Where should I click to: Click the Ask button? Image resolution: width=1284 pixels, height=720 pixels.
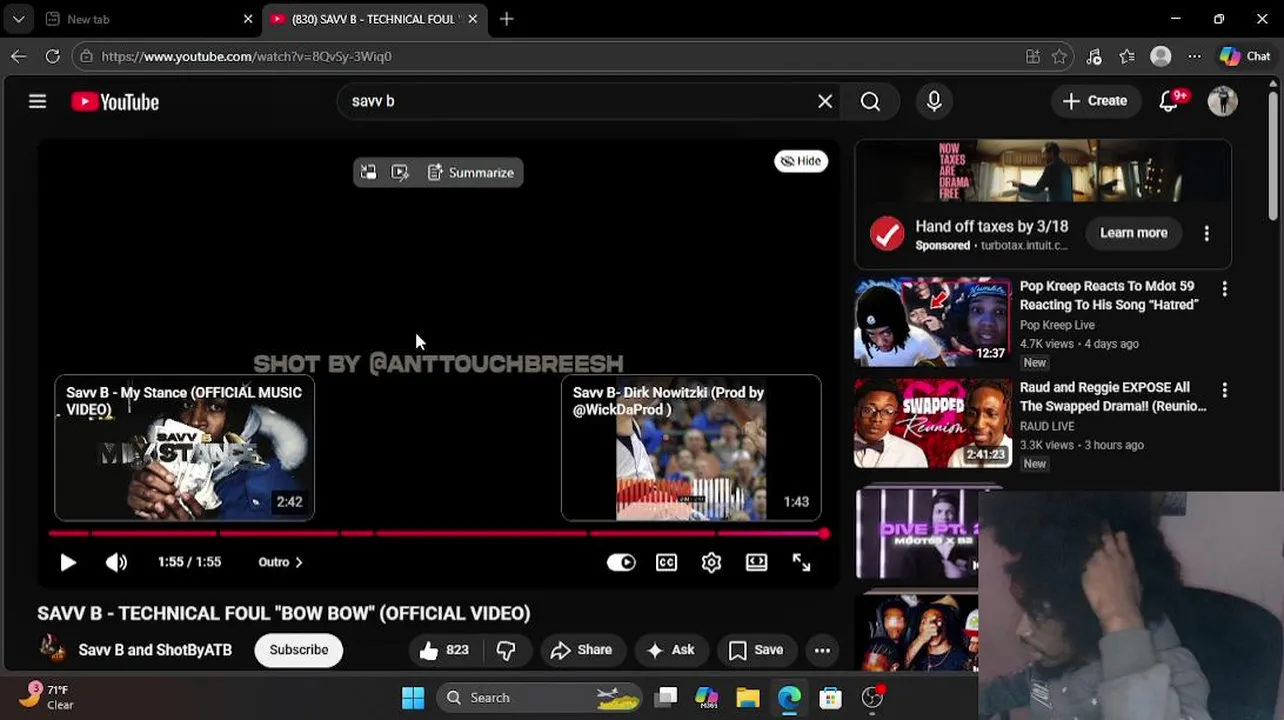pyautogui.click(x=671, y=650)
